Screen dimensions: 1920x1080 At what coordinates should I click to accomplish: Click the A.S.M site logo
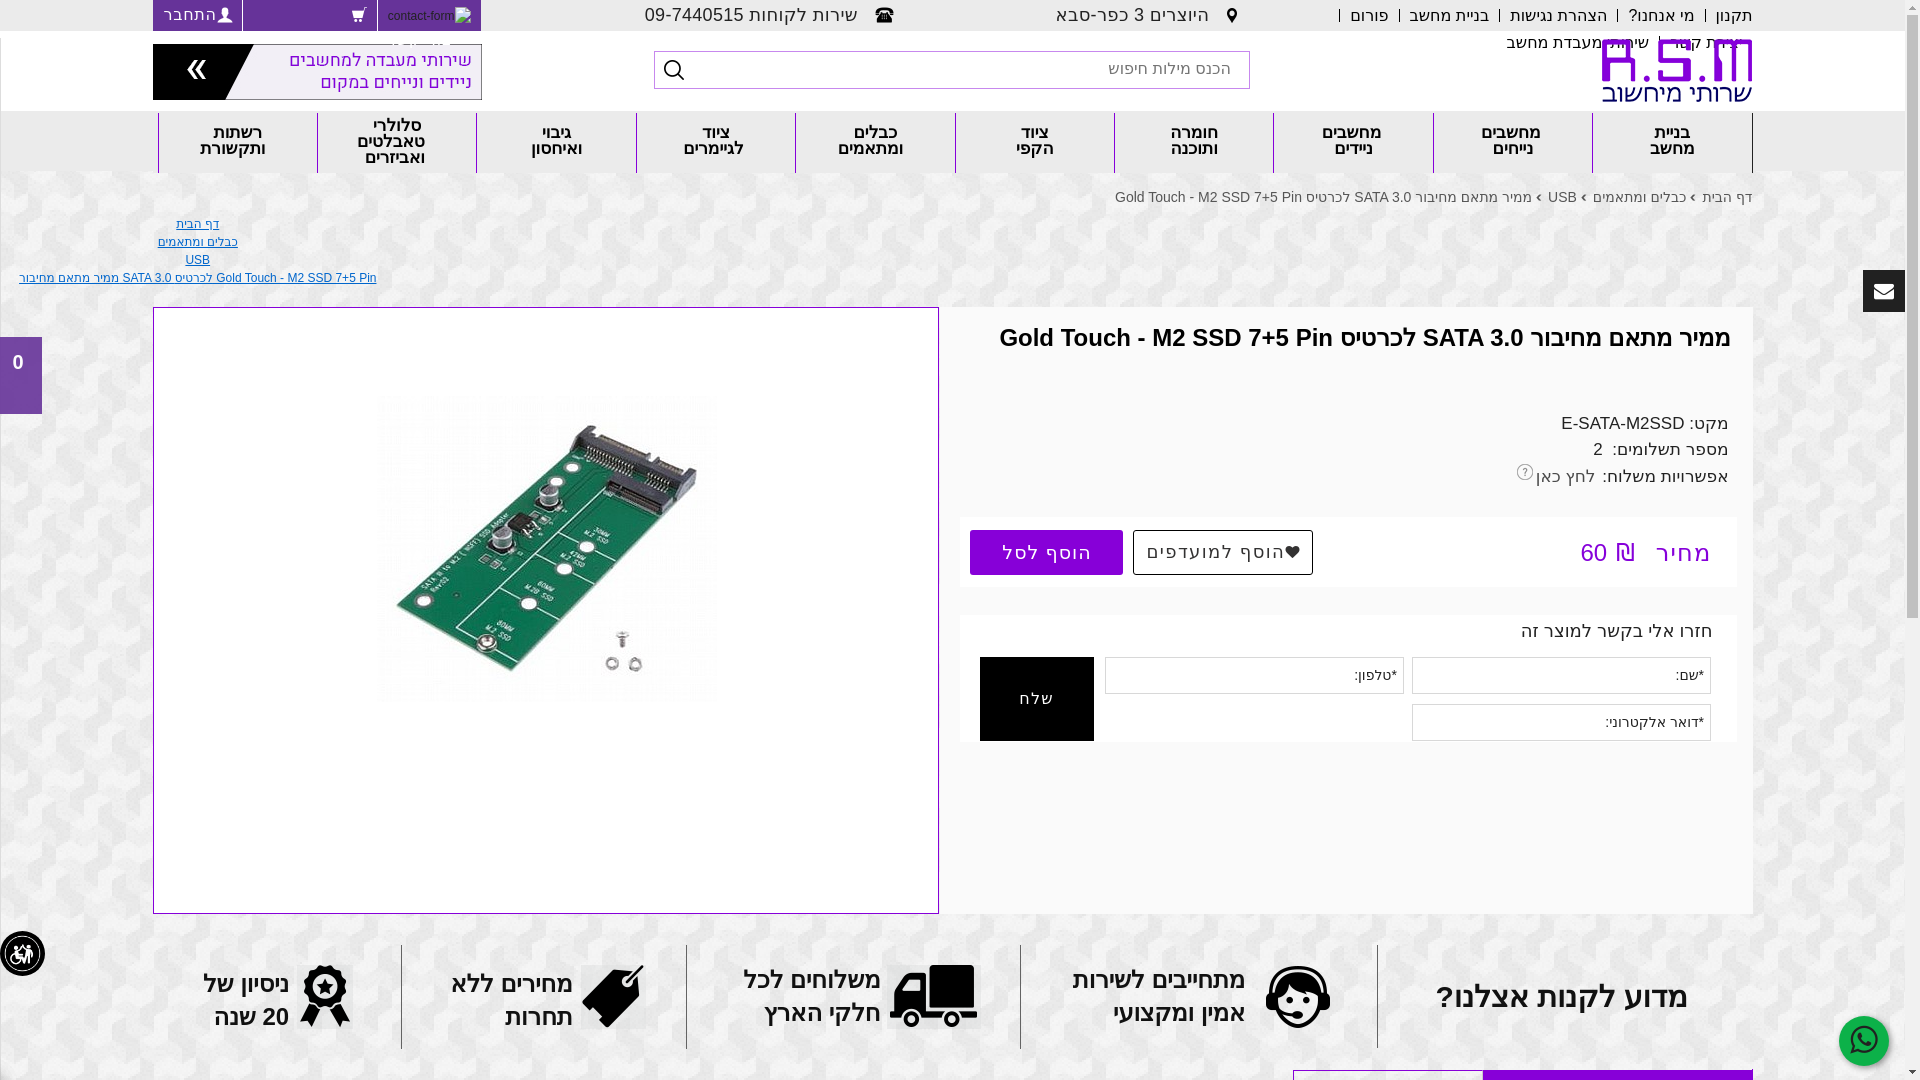click(1676, 71)
